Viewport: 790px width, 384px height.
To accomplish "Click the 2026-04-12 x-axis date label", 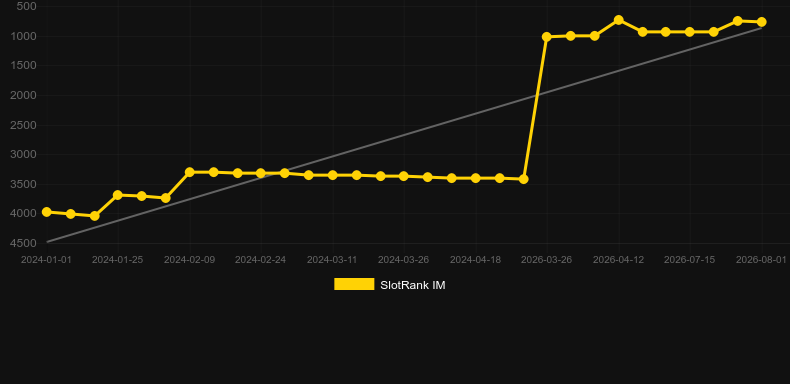I will point(618,260).
